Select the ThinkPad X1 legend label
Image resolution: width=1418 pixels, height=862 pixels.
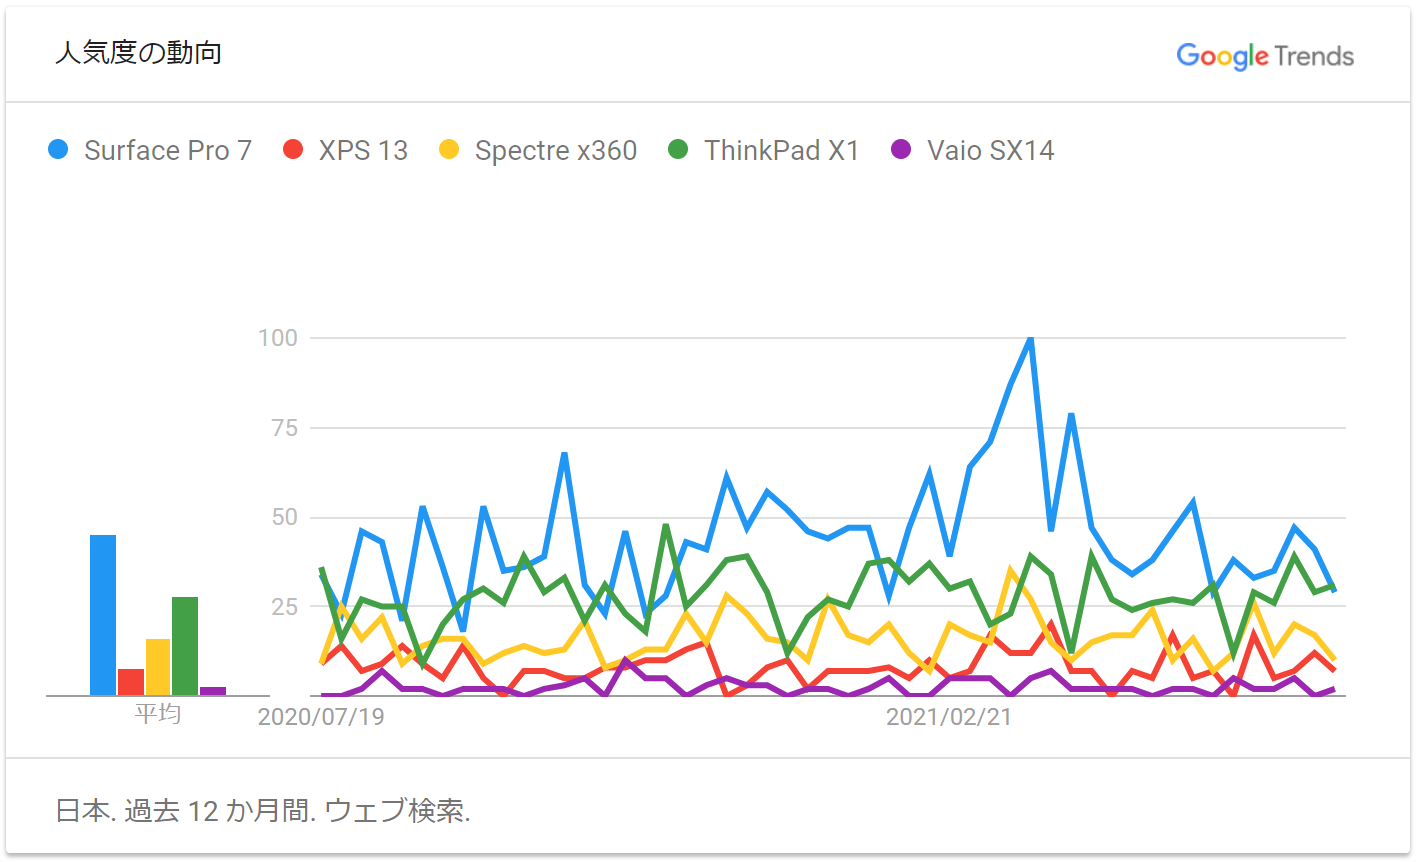781,150
